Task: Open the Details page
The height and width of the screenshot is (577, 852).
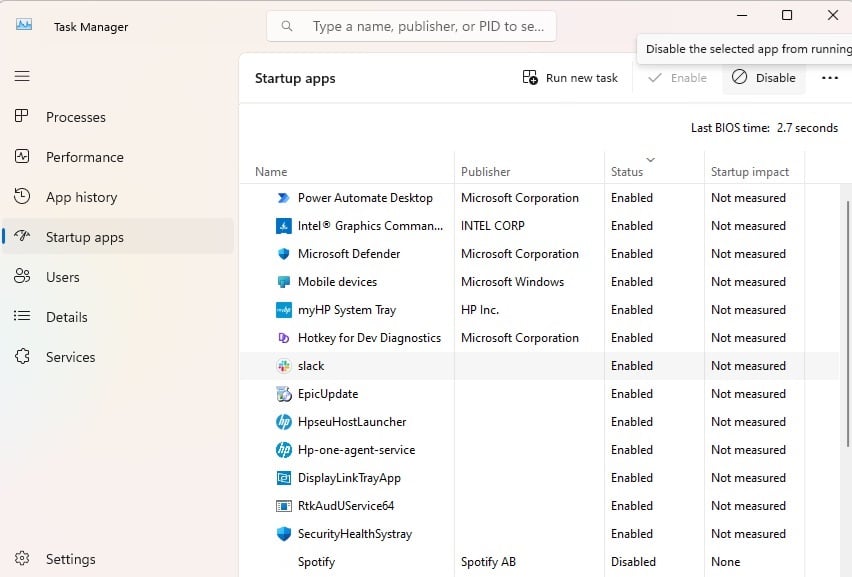Action: tap(118, 317)
